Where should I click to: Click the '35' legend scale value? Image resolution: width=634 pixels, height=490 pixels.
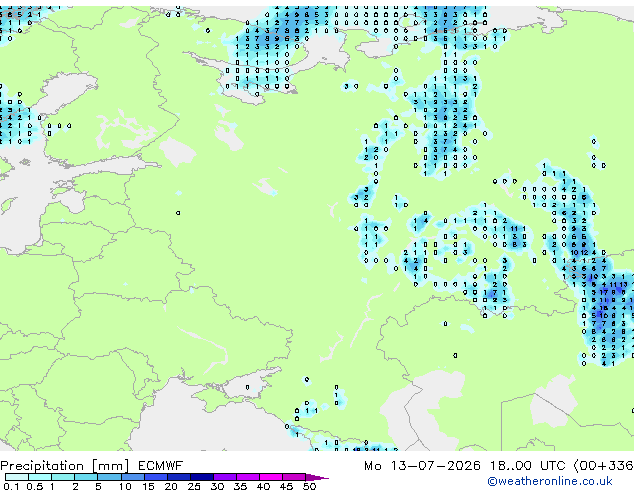pyautogui.click(x=240, y=486)
